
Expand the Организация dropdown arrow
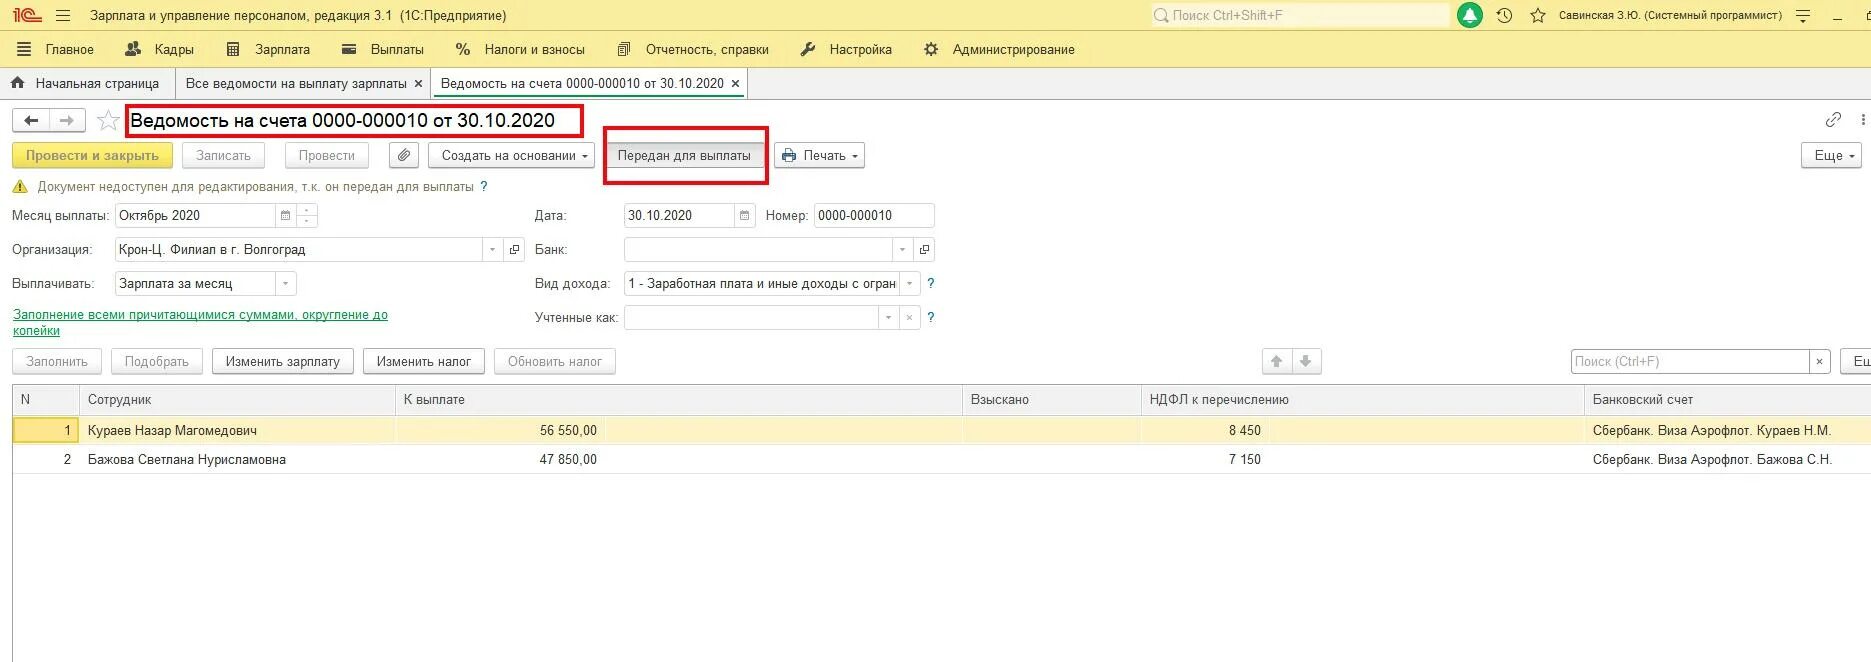492,250
